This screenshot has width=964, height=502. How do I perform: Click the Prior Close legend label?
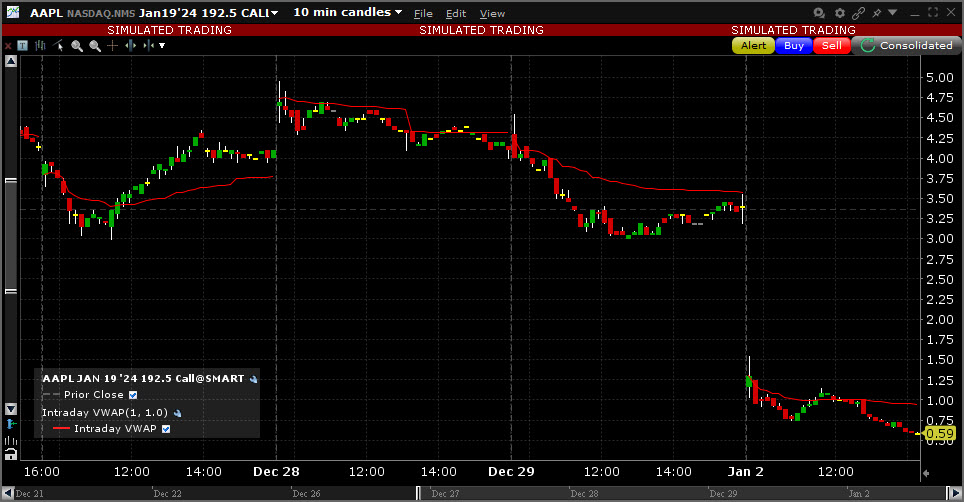click(93, 395)
